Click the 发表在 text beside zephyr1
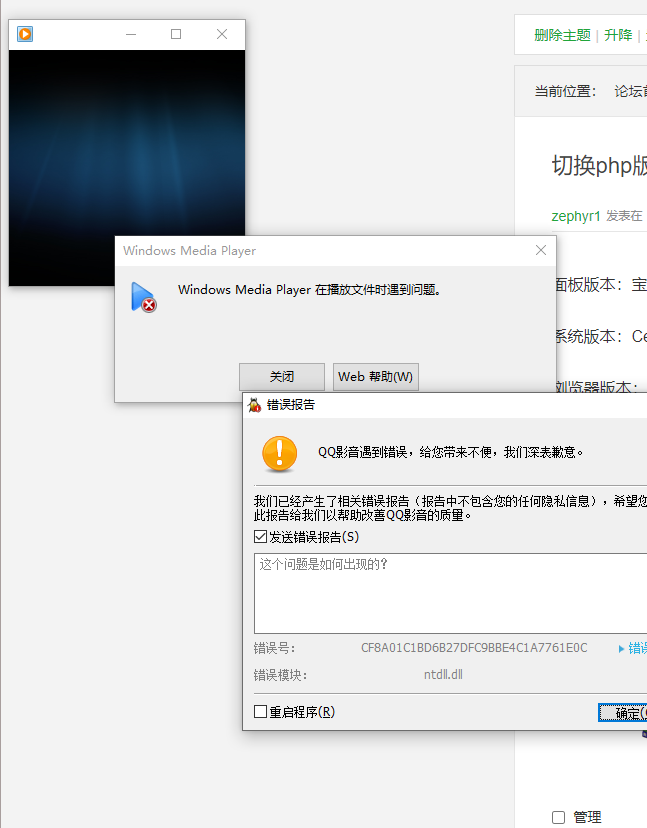647x828 pixels. point(624,216)
